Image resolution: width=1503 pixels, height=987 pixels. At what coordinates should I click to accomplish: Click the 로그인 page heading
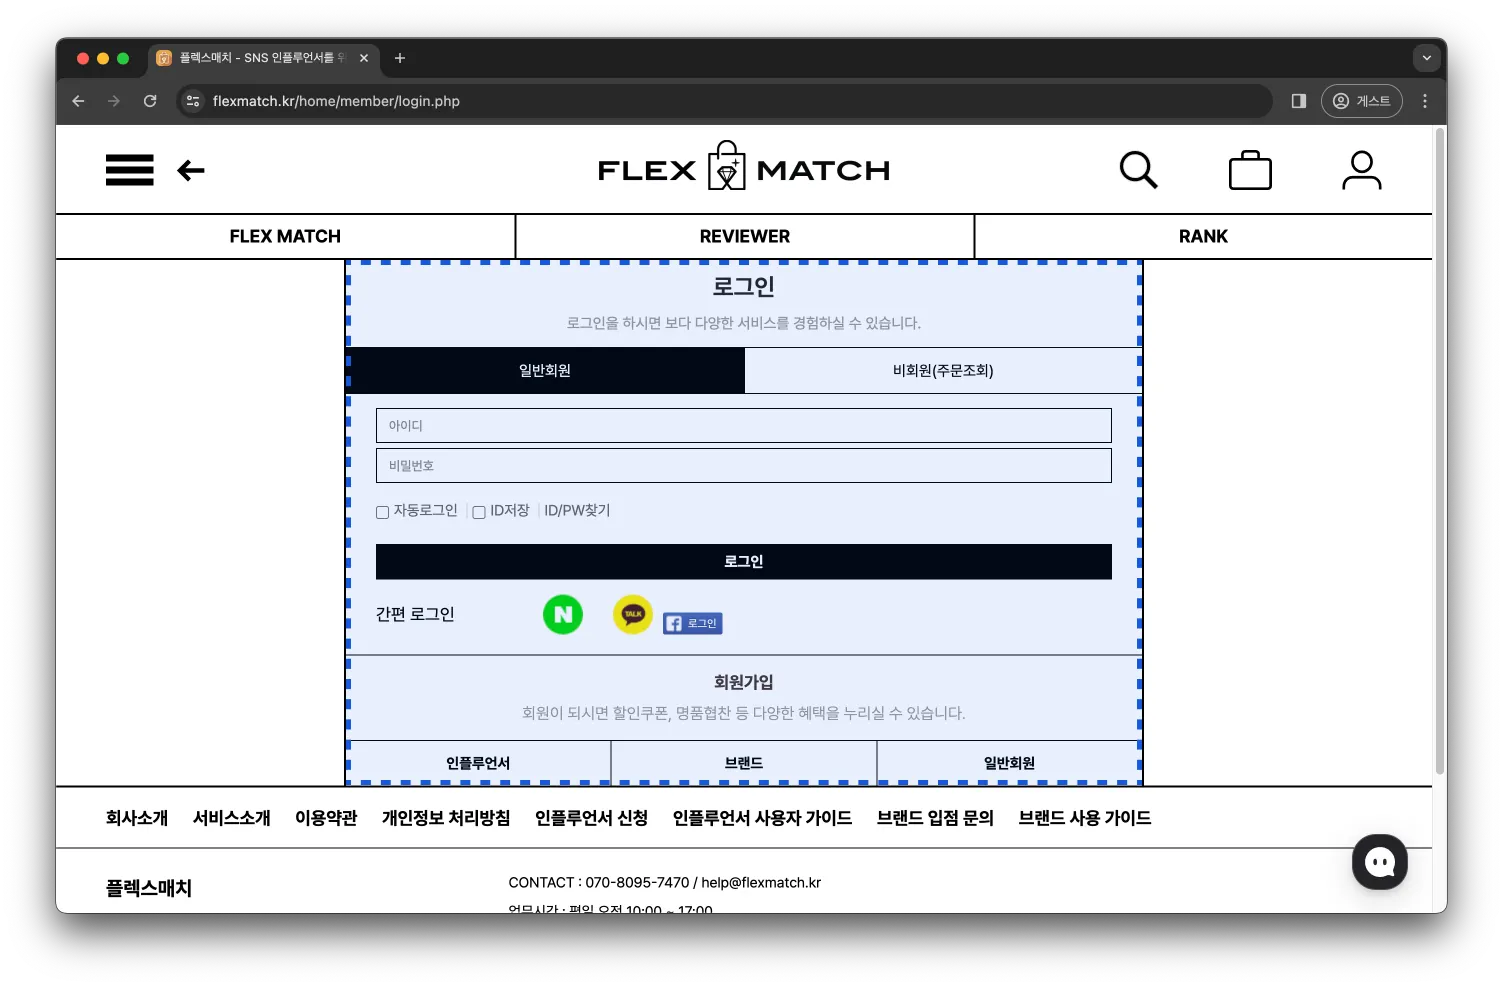744,286
